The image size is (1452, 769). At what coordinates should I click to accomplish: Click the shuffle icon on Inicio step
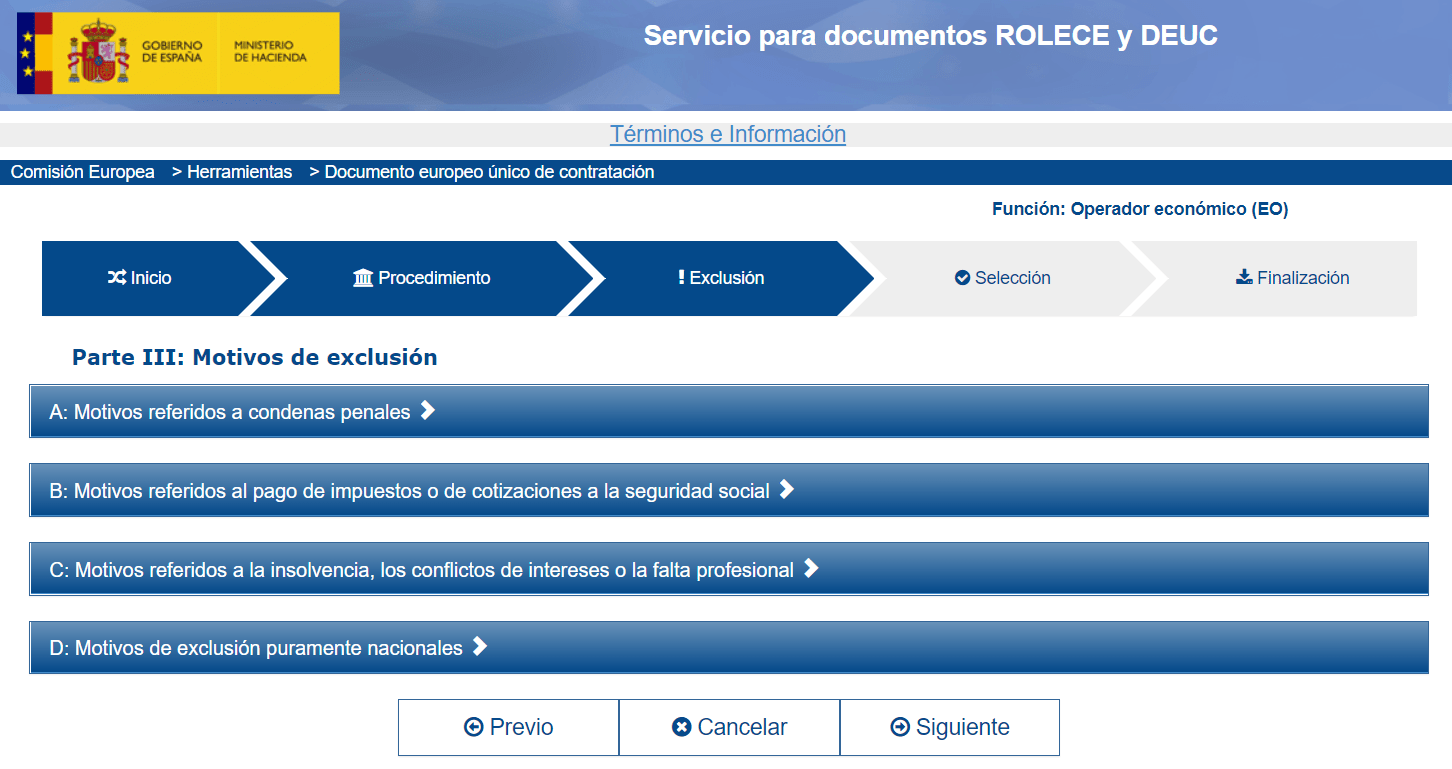click(x=116, y=278)
